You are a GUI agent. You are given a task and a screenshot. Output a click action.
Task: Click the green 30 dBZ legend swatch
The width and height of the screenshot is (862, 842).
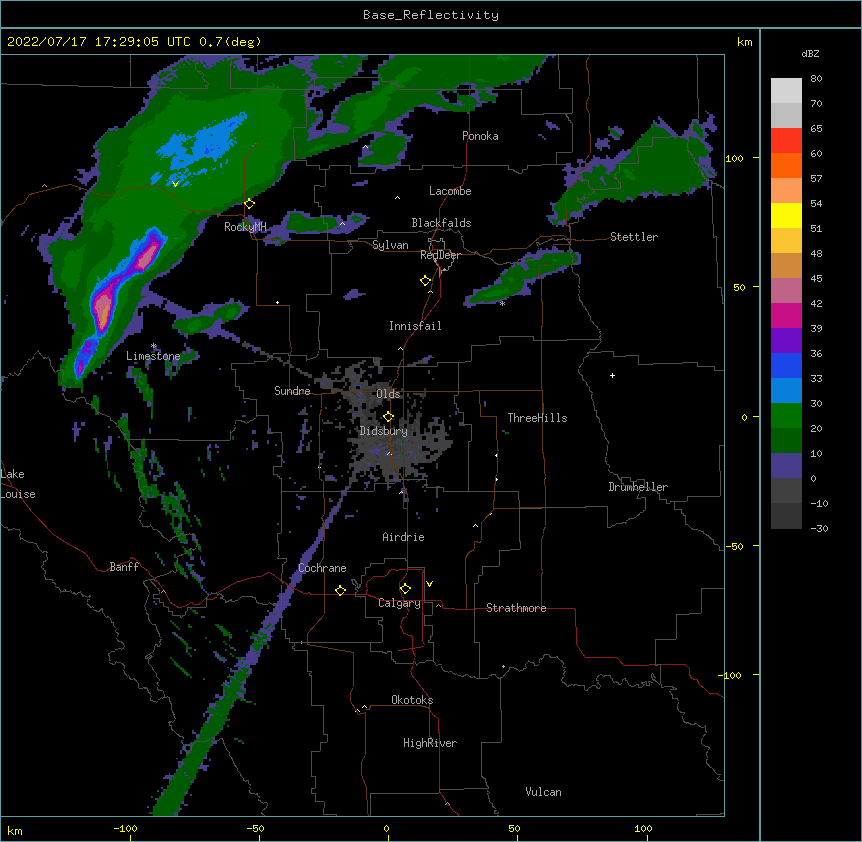pyautogui.click(x=786, y=416)
